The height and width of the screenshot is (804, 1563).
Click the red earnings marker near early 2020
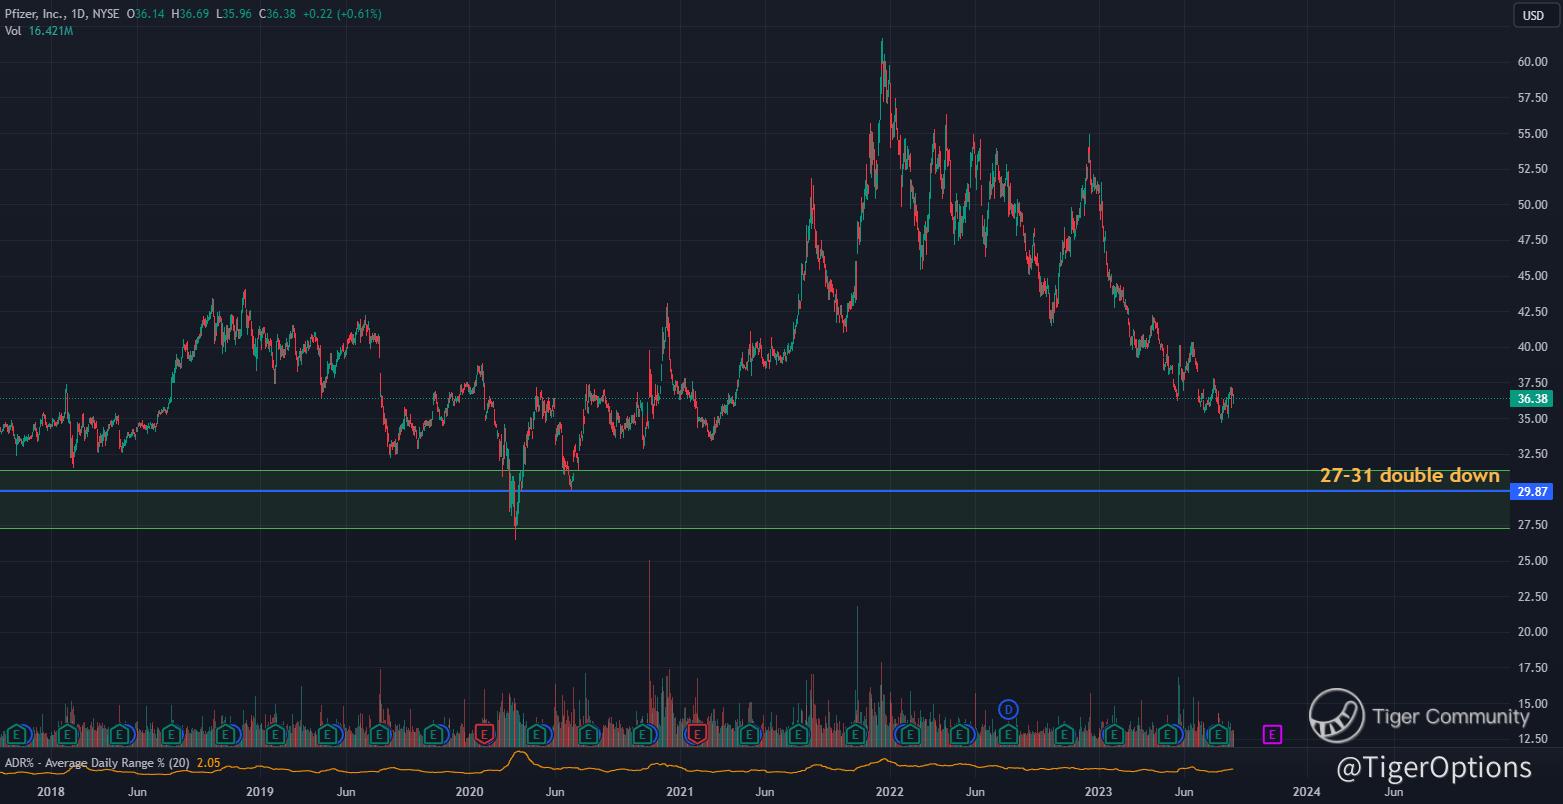[x=486, y=735]
